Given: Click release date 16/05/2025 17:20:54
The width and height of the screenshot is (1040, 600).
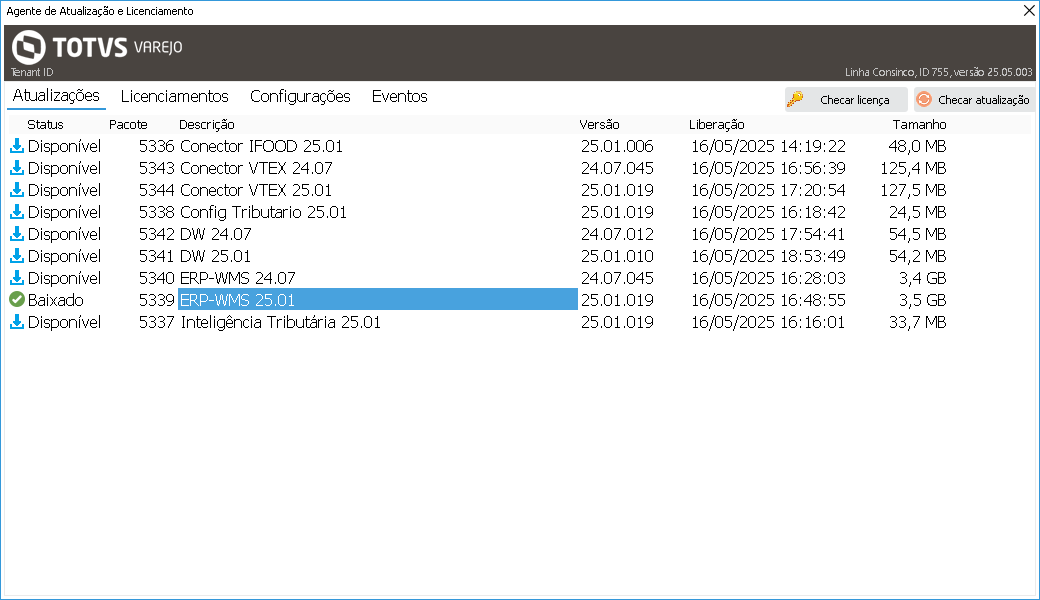Looking at the screenshot, I should tap(768, 190).
